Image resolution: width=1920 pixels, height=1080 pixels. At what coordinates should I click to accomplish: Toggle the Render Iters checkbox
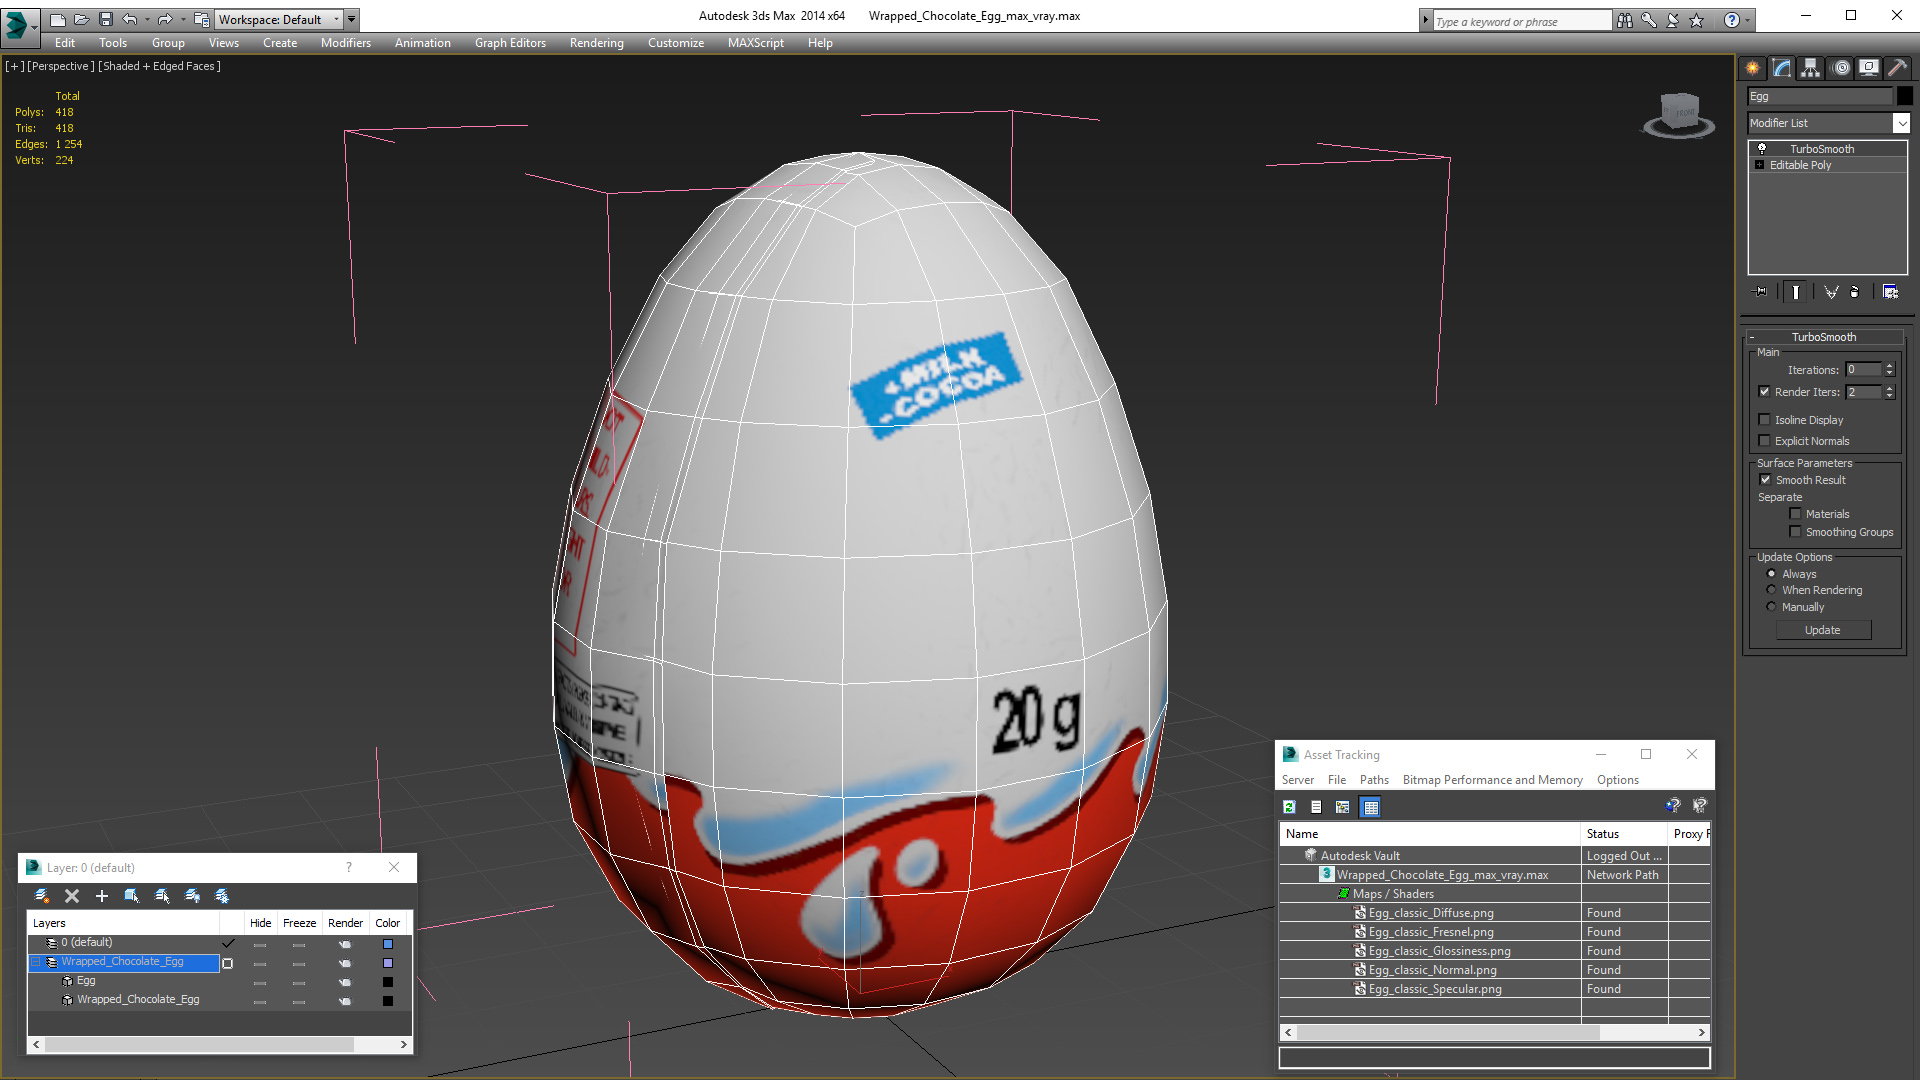tap(1765, 392)
